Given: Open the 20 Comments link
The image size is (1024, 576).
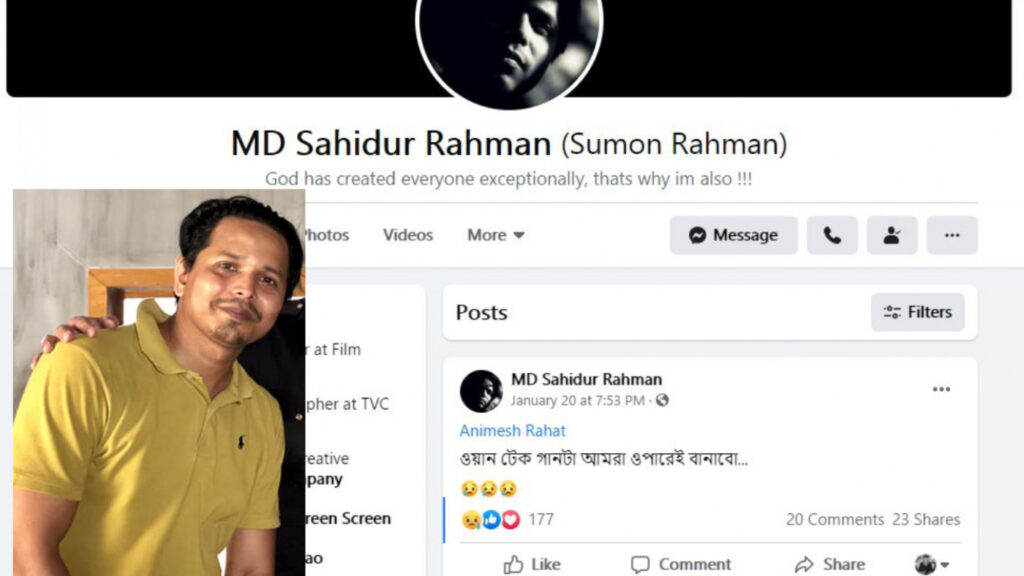Looking at the screenshot, I should pyautogui.click(x=835, y=519).
